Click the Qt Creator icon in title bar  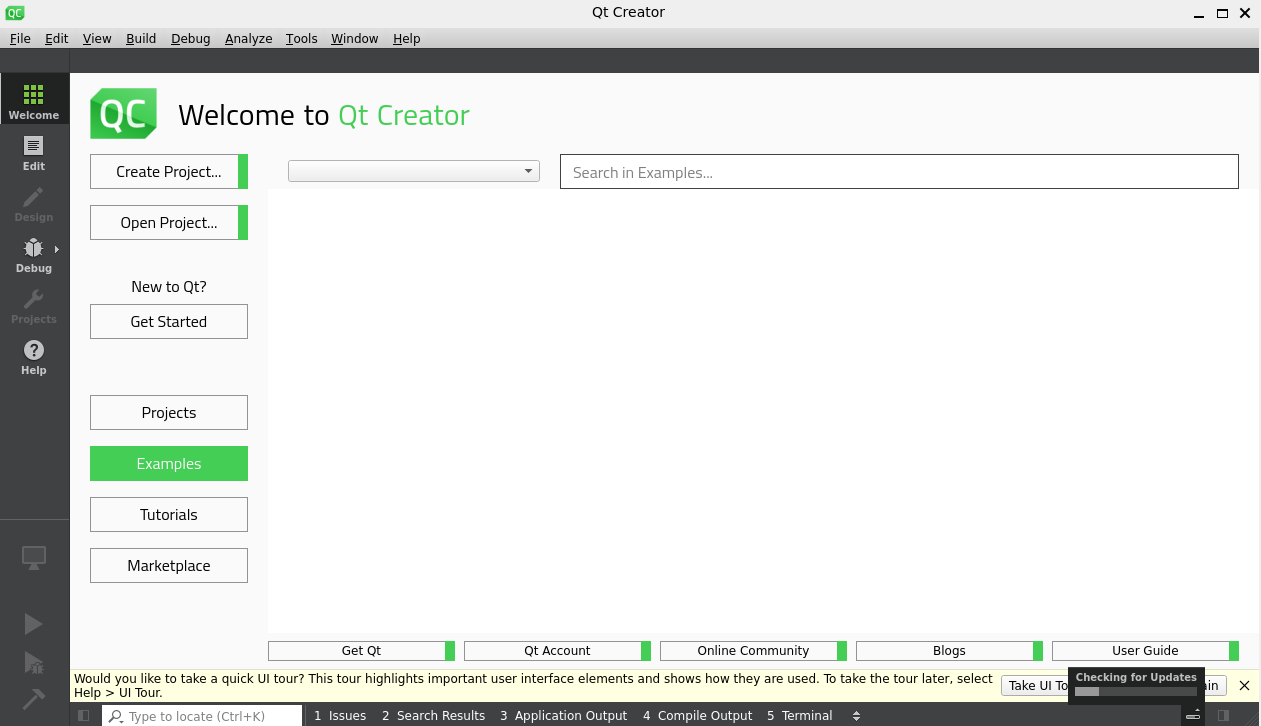pyautogui.click(x=15, y=13)
